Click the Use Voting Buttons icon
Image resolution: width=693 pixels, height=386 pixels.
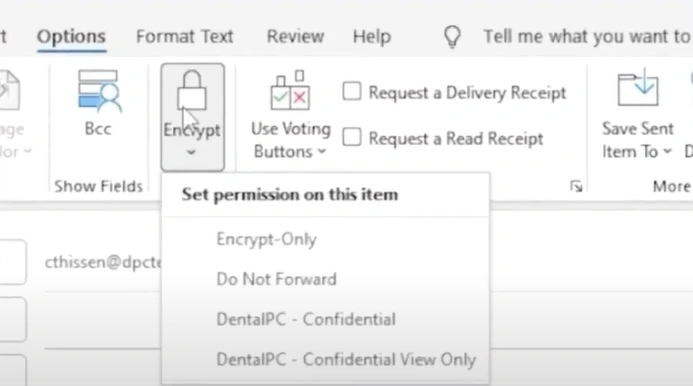tap(290, 90)
